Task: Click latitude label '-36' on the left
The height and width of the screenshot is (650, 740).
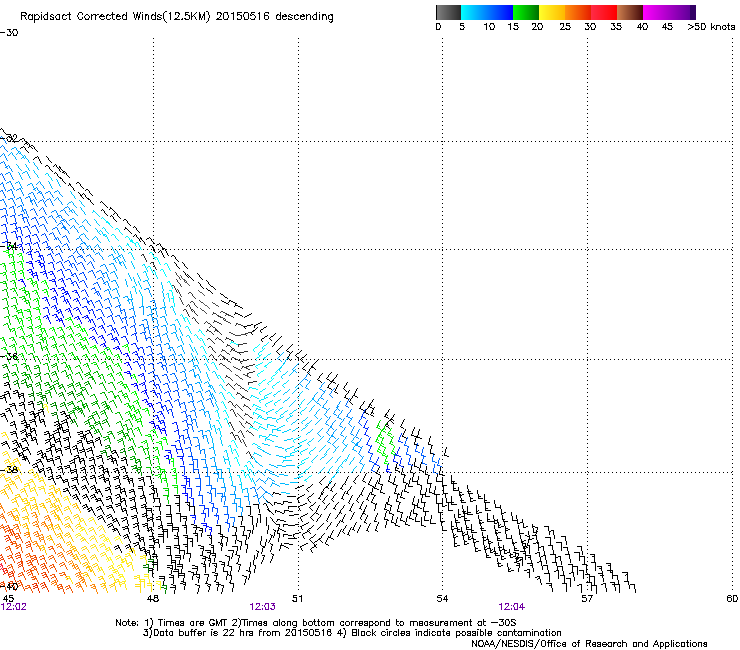Action: (9, 356)
